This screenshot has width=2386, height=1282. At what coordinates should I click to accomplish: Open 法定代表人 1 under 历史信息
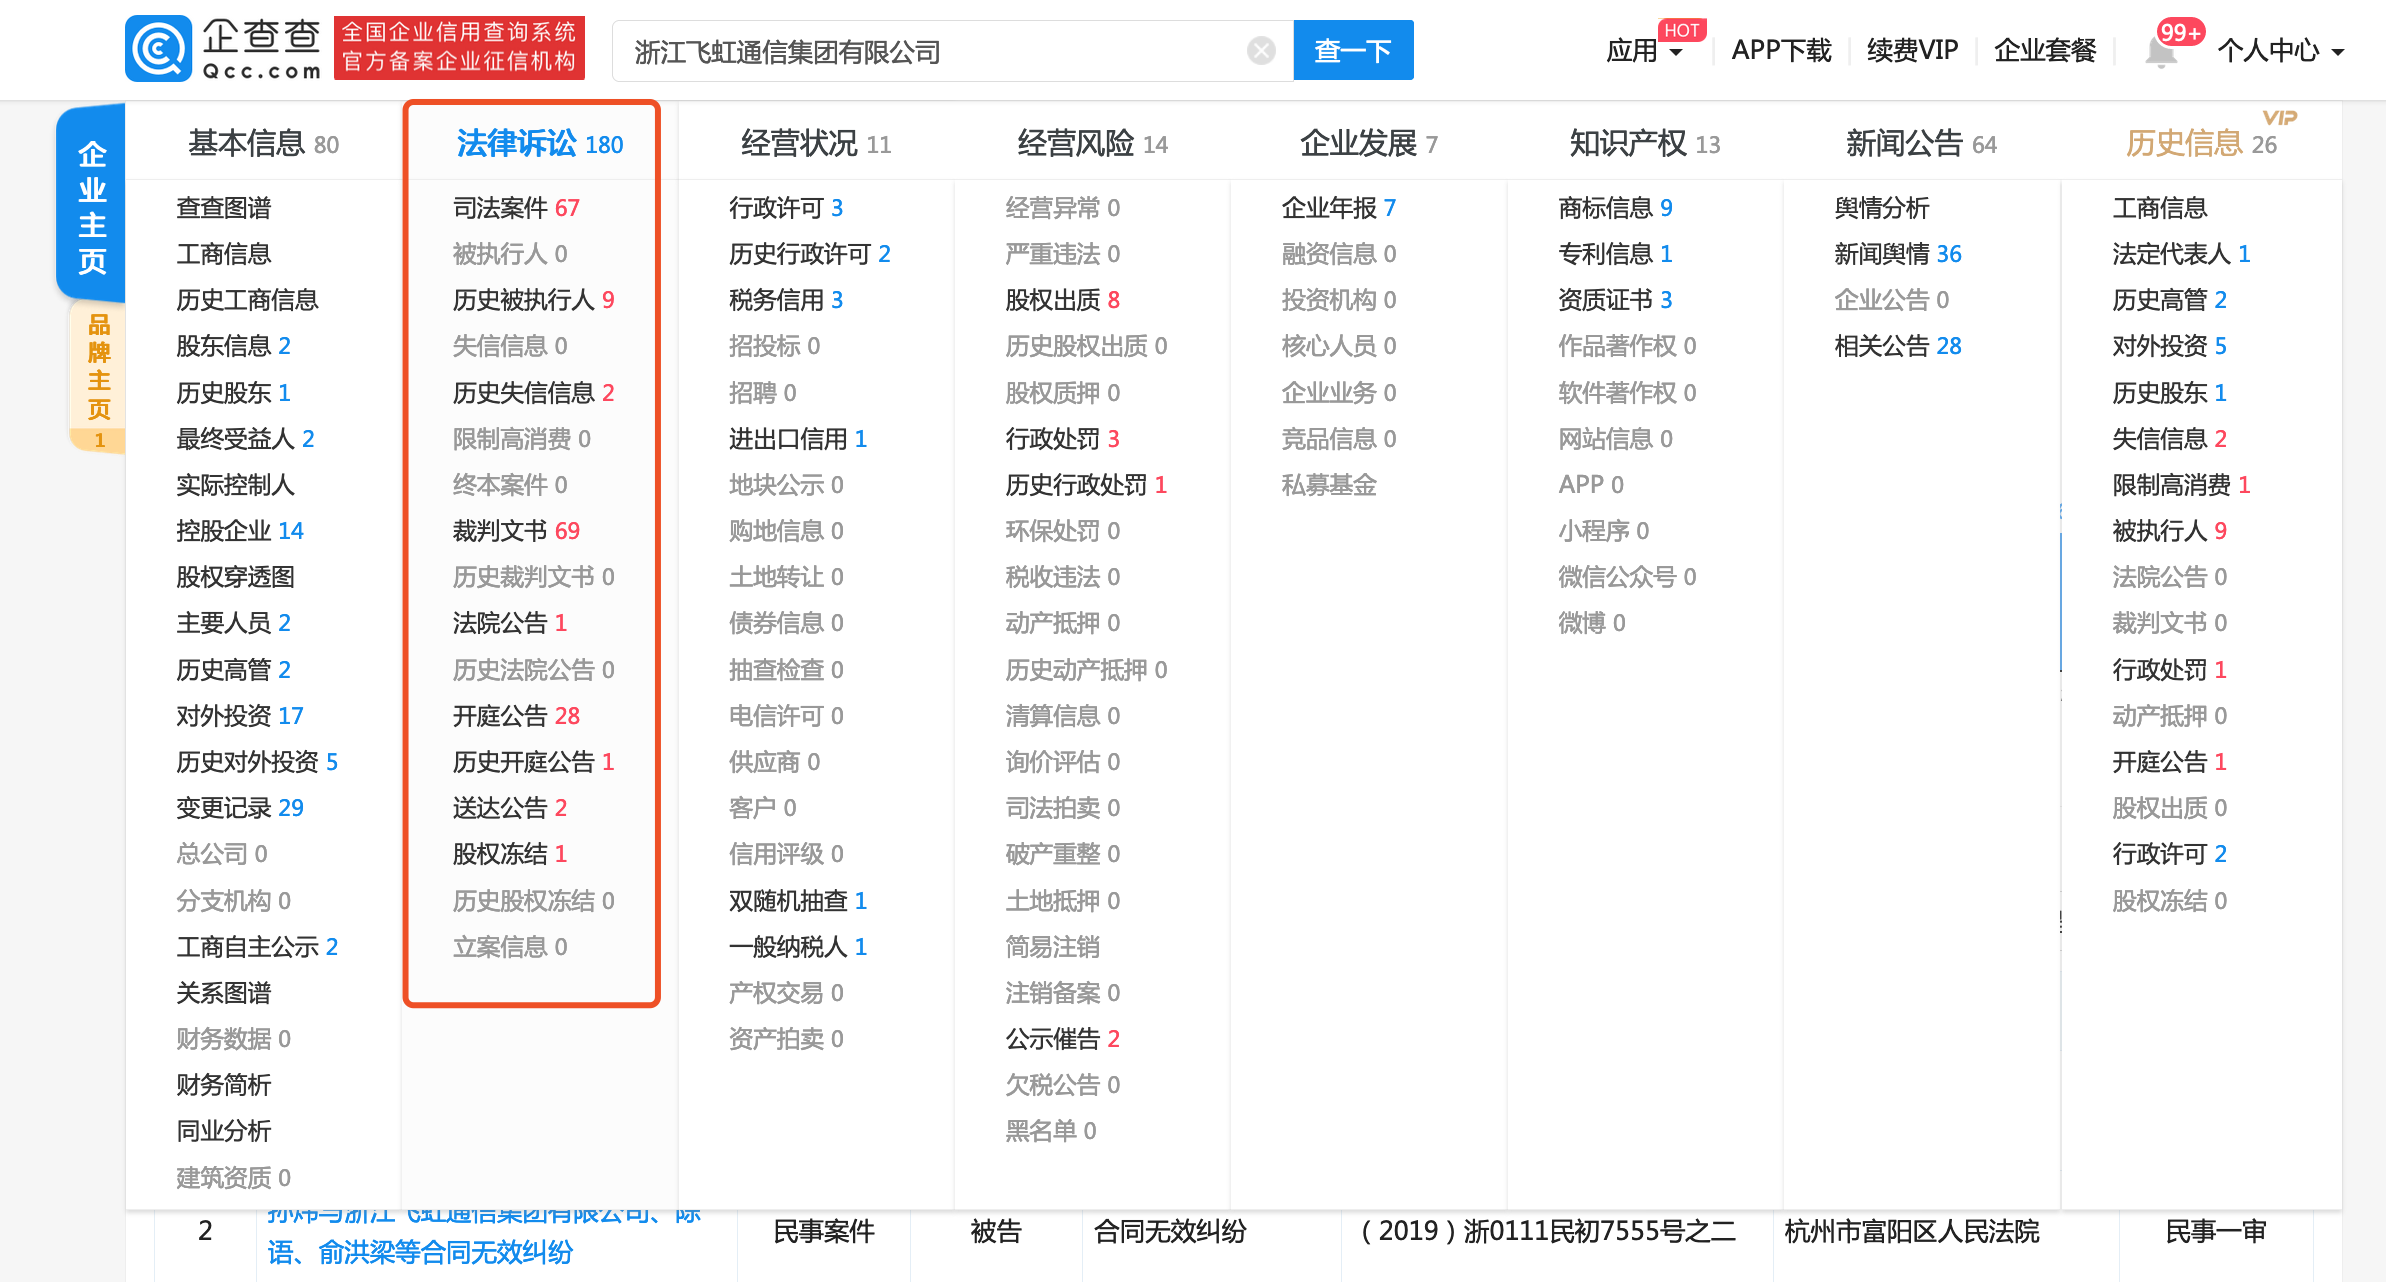tap(2181, 254)
